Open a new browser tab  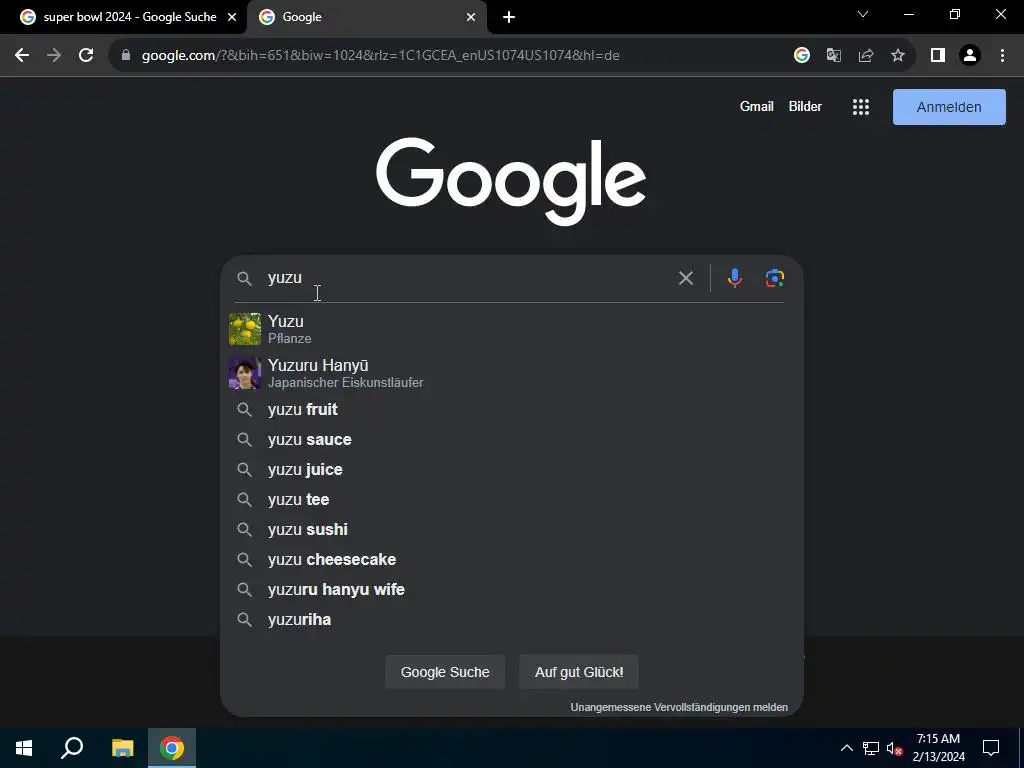[509, 17]
